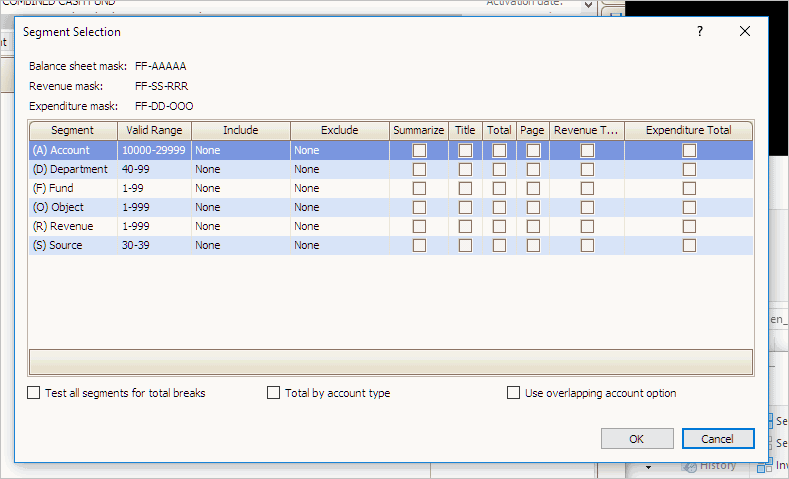Check Total for the Object segment
Viewport: 789px width, 479px height.
tap(499, 207)
